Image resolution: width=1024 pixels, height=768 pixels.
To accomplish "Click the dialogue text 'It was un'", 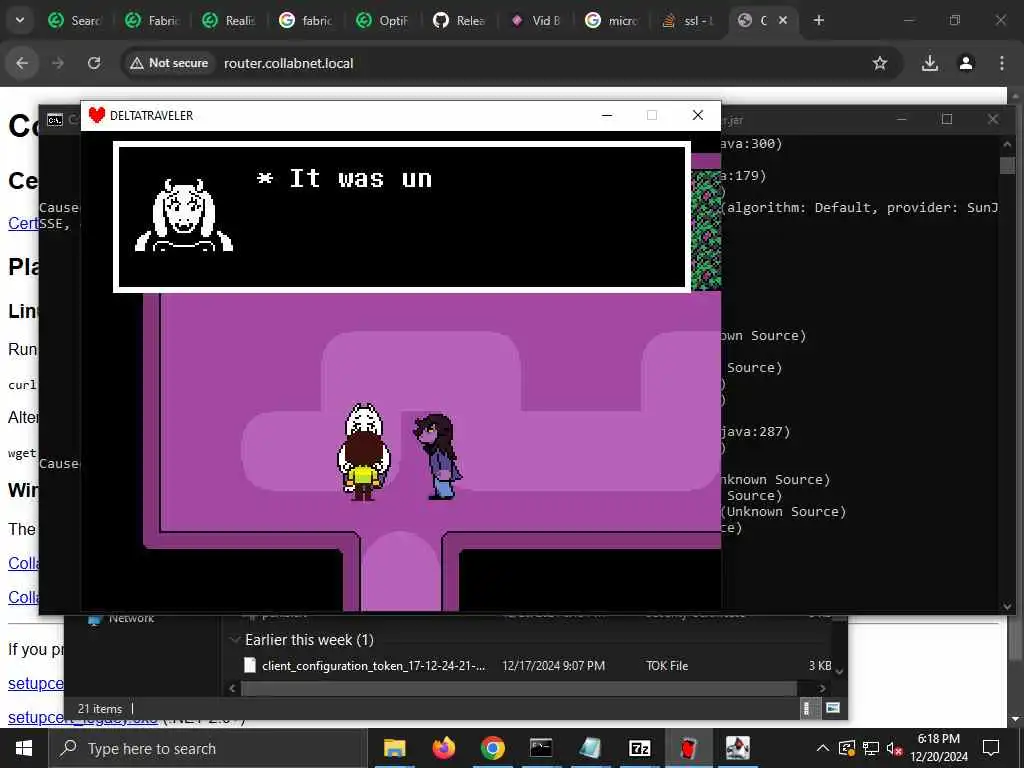I will tap(360, 178).
